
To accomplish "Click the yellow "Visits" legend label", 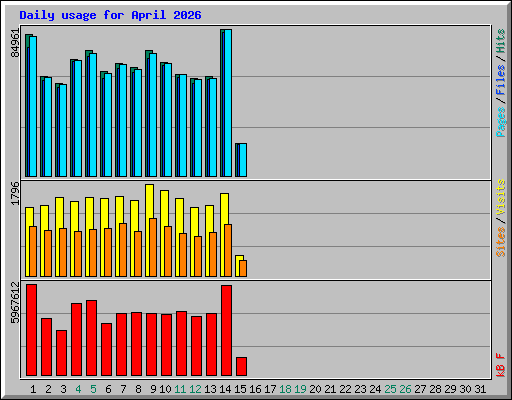I will (500, 197).
